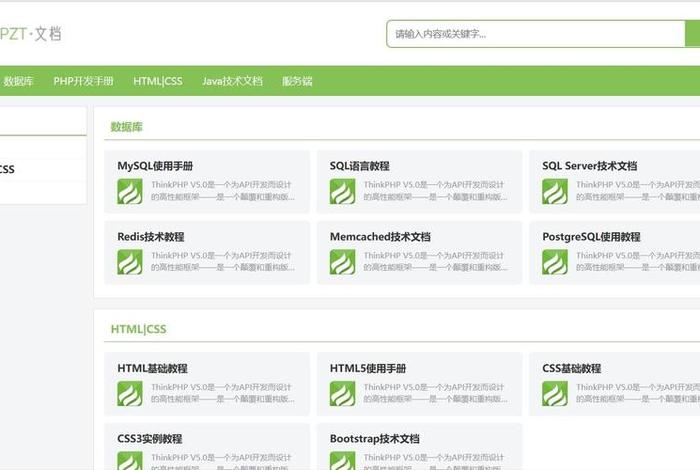The image size is (700, 470).
Task: Select the CSS item in left sidebar
Action: [7, 169]
